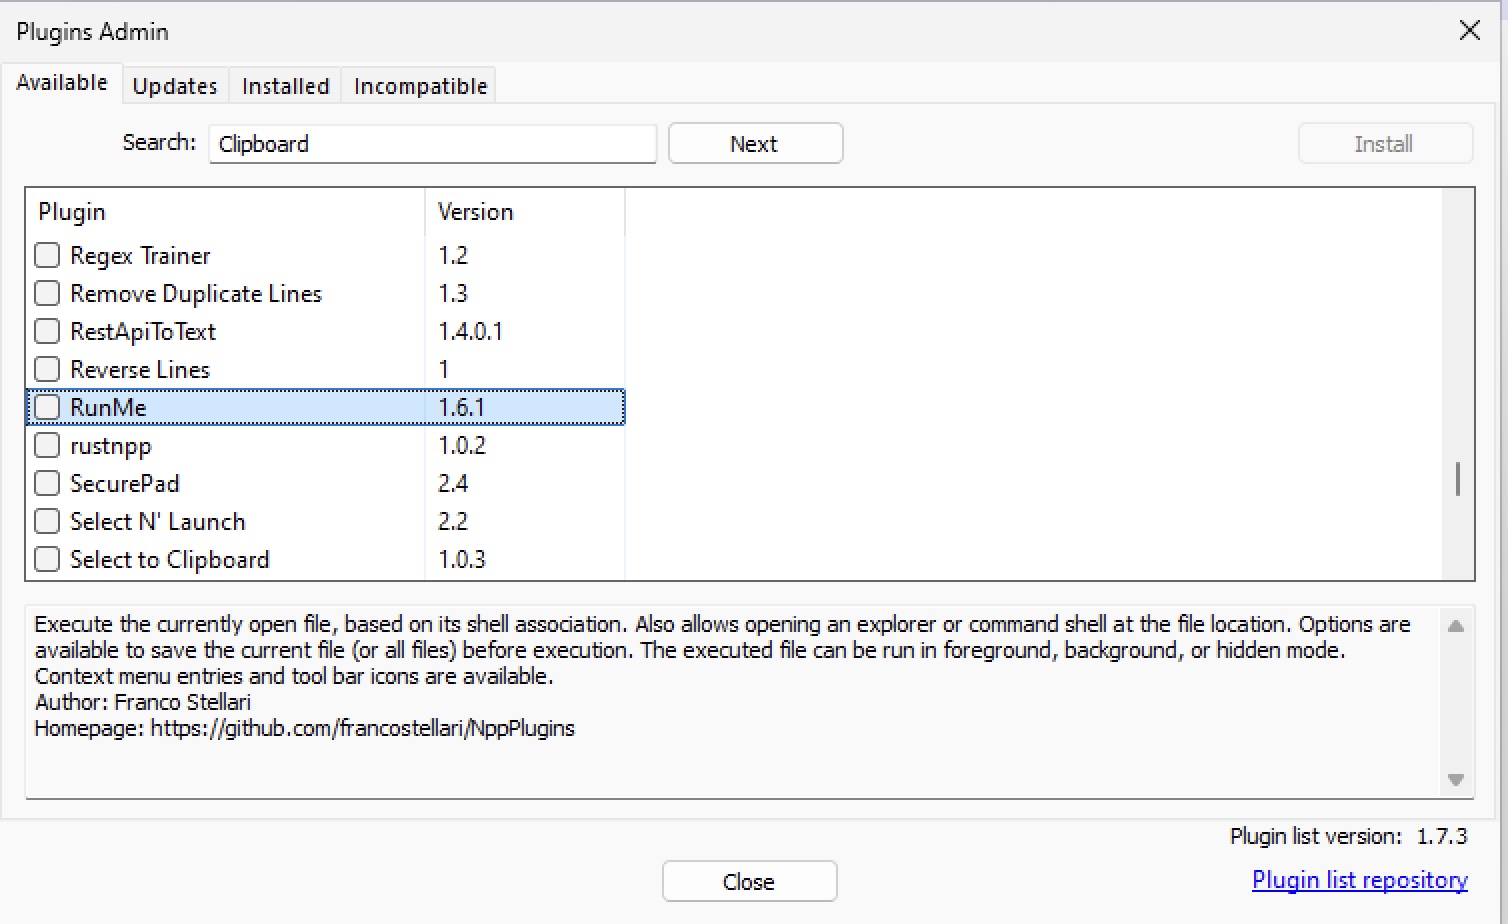The image size is (1508, 924).
Task: Click inside the Clipboard search field
Action: [x=432, y=143]
